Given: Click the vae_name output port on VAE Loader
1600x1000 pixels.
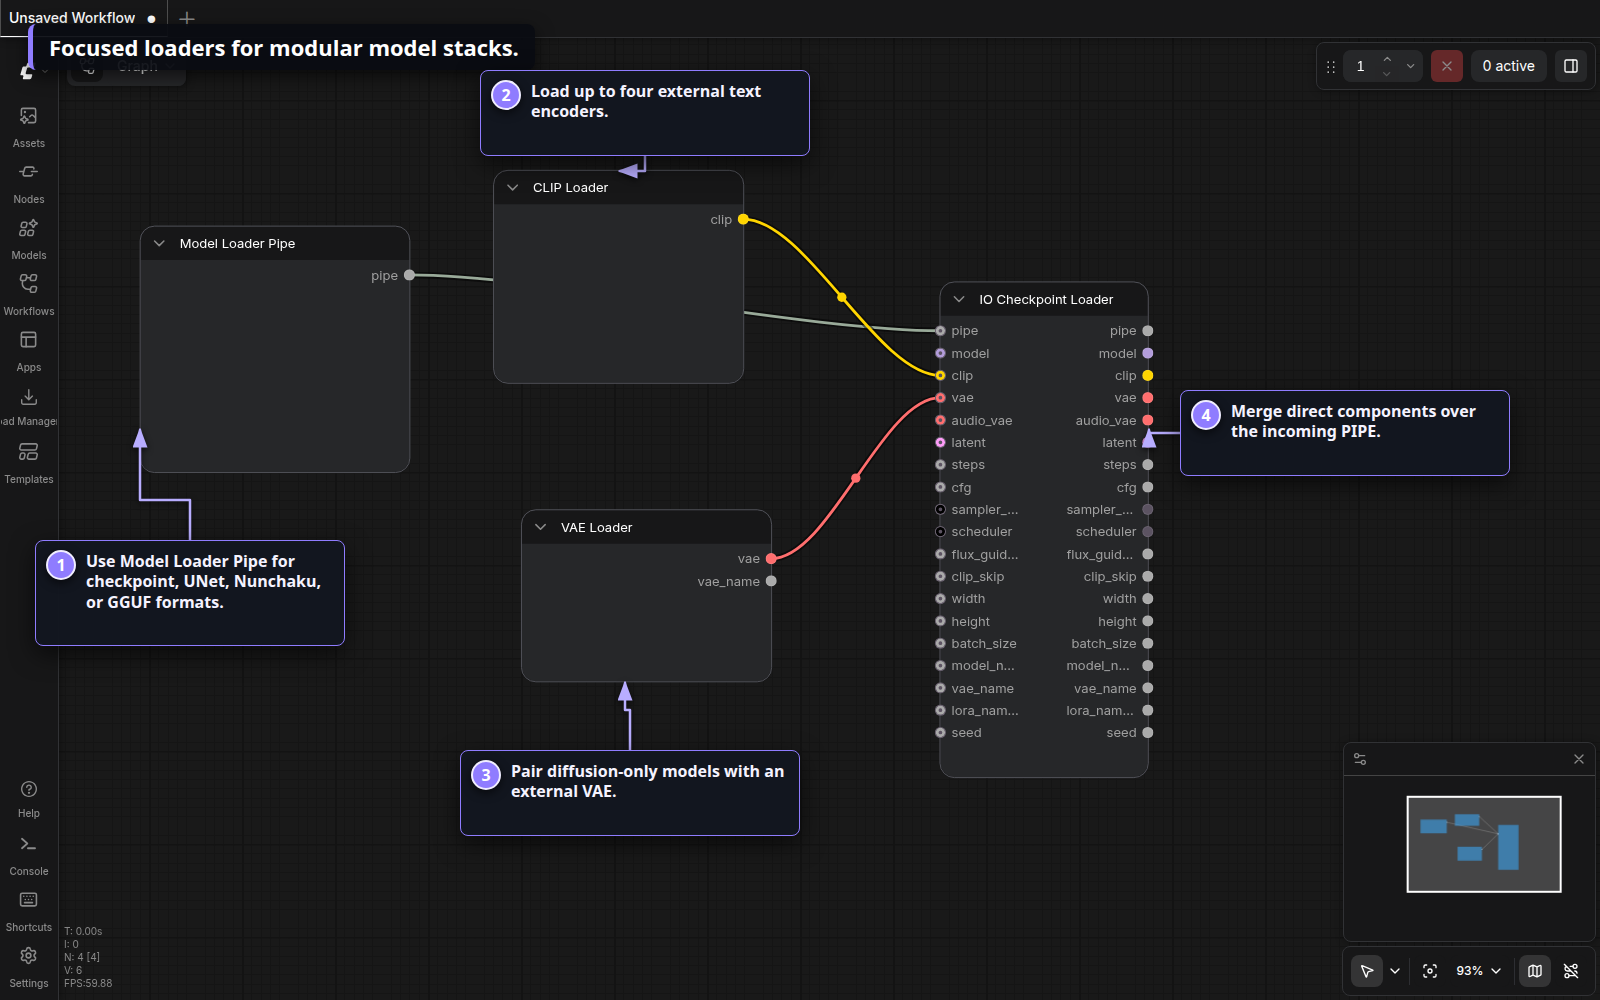Looking at the screenshot, I should pyautogui.click(x=771, y=581).
